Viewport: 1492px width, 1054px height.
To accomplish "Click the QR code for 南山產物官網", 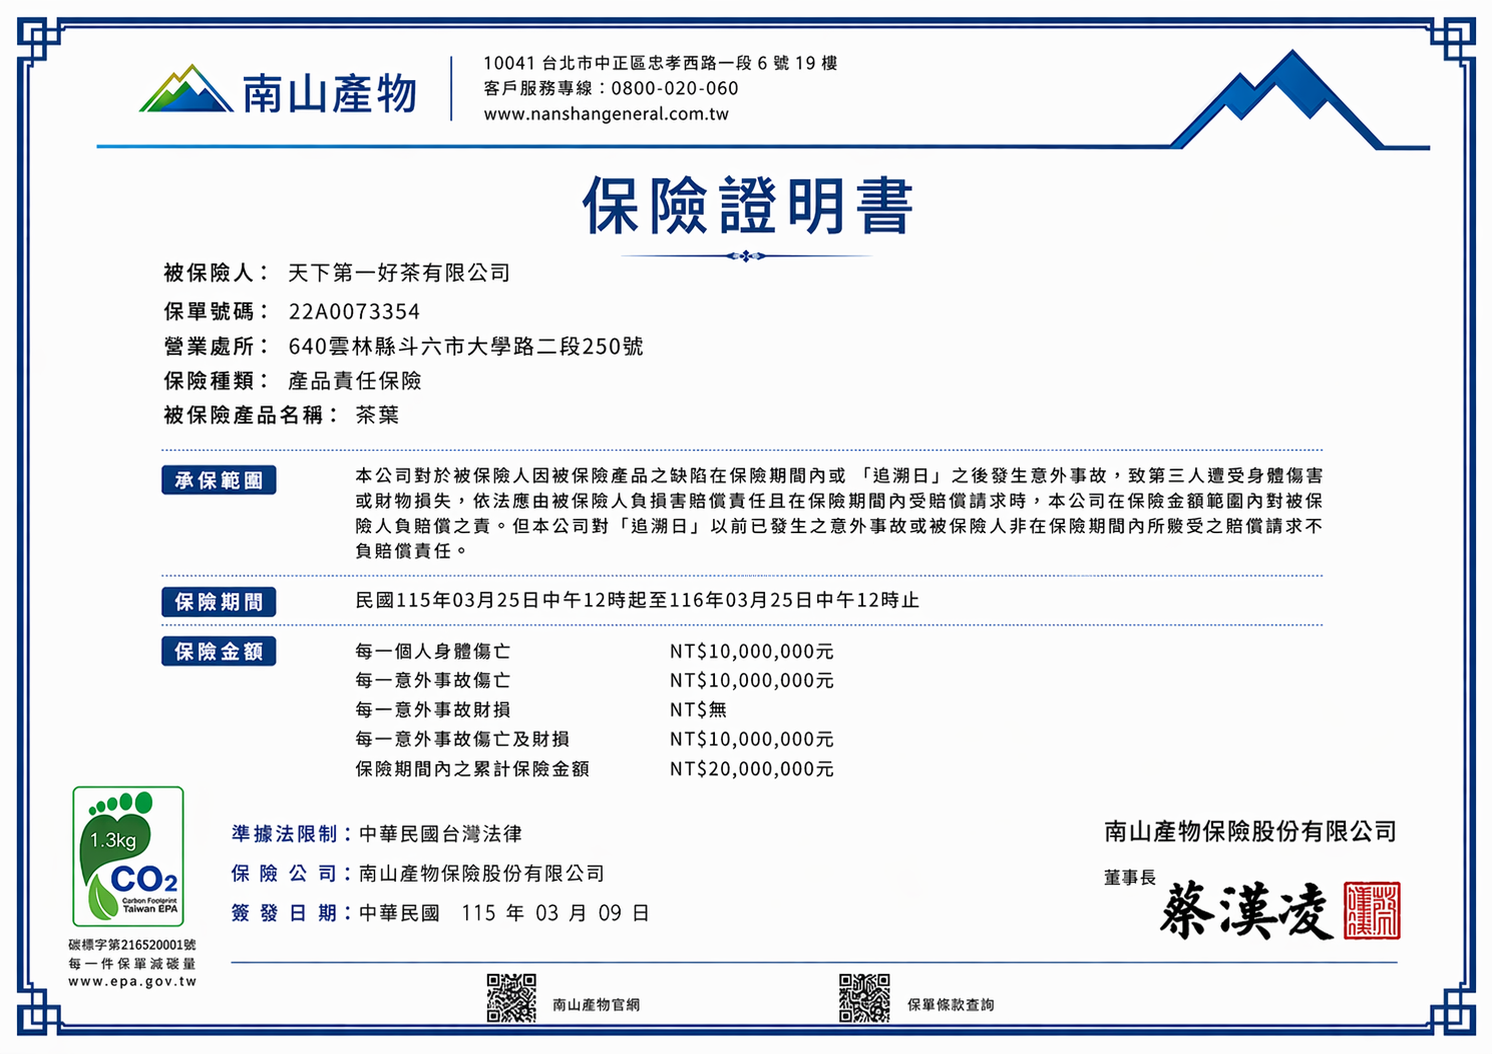I will [511, 998].
